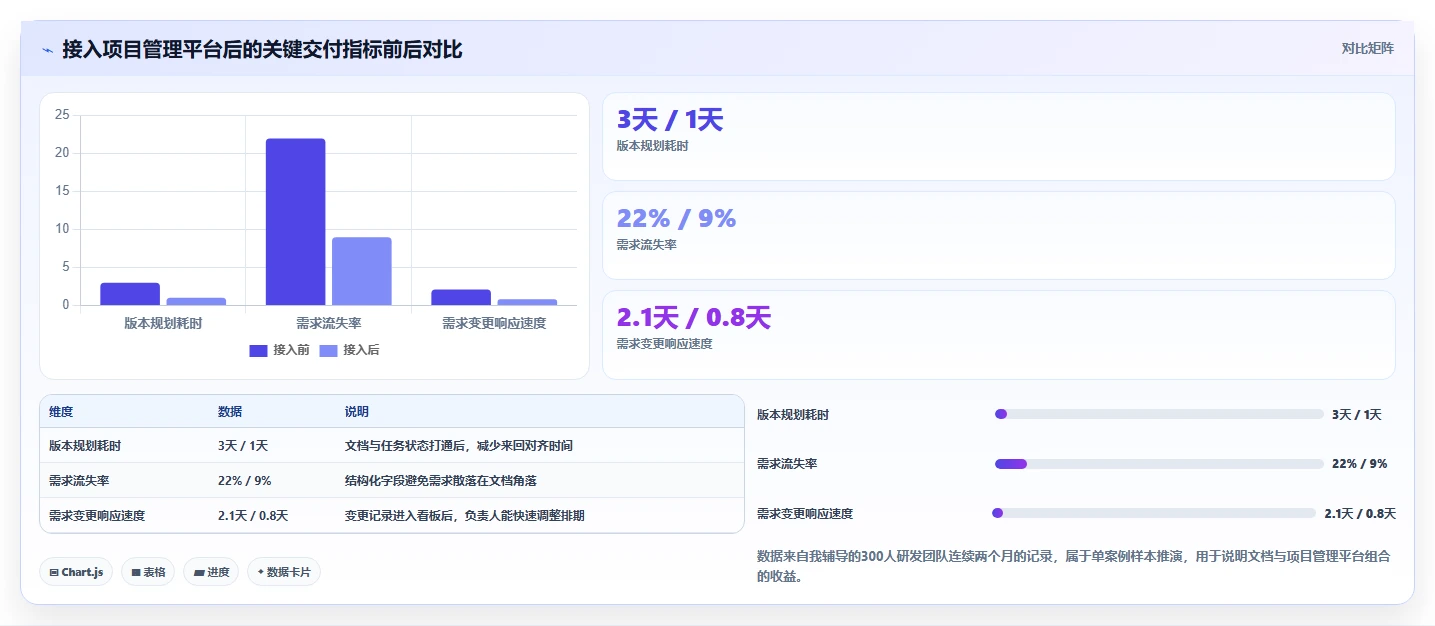Click the 版本规划耗时 chart axis label

click(163, 323)
